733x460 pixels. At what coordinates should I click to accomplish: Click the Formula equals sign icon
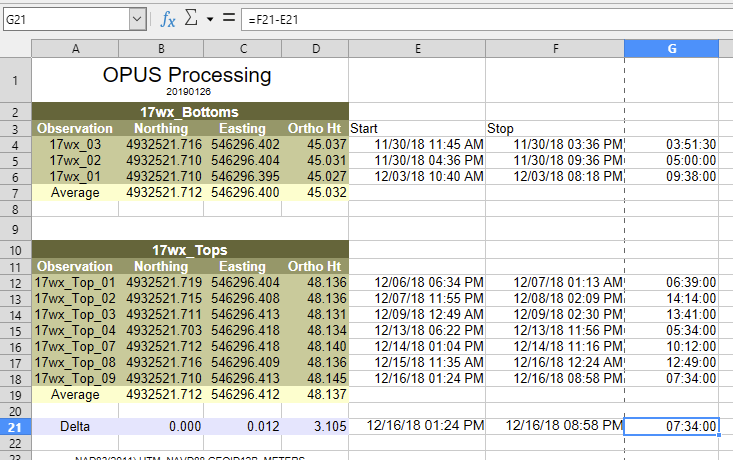click(x=229, y=19)
